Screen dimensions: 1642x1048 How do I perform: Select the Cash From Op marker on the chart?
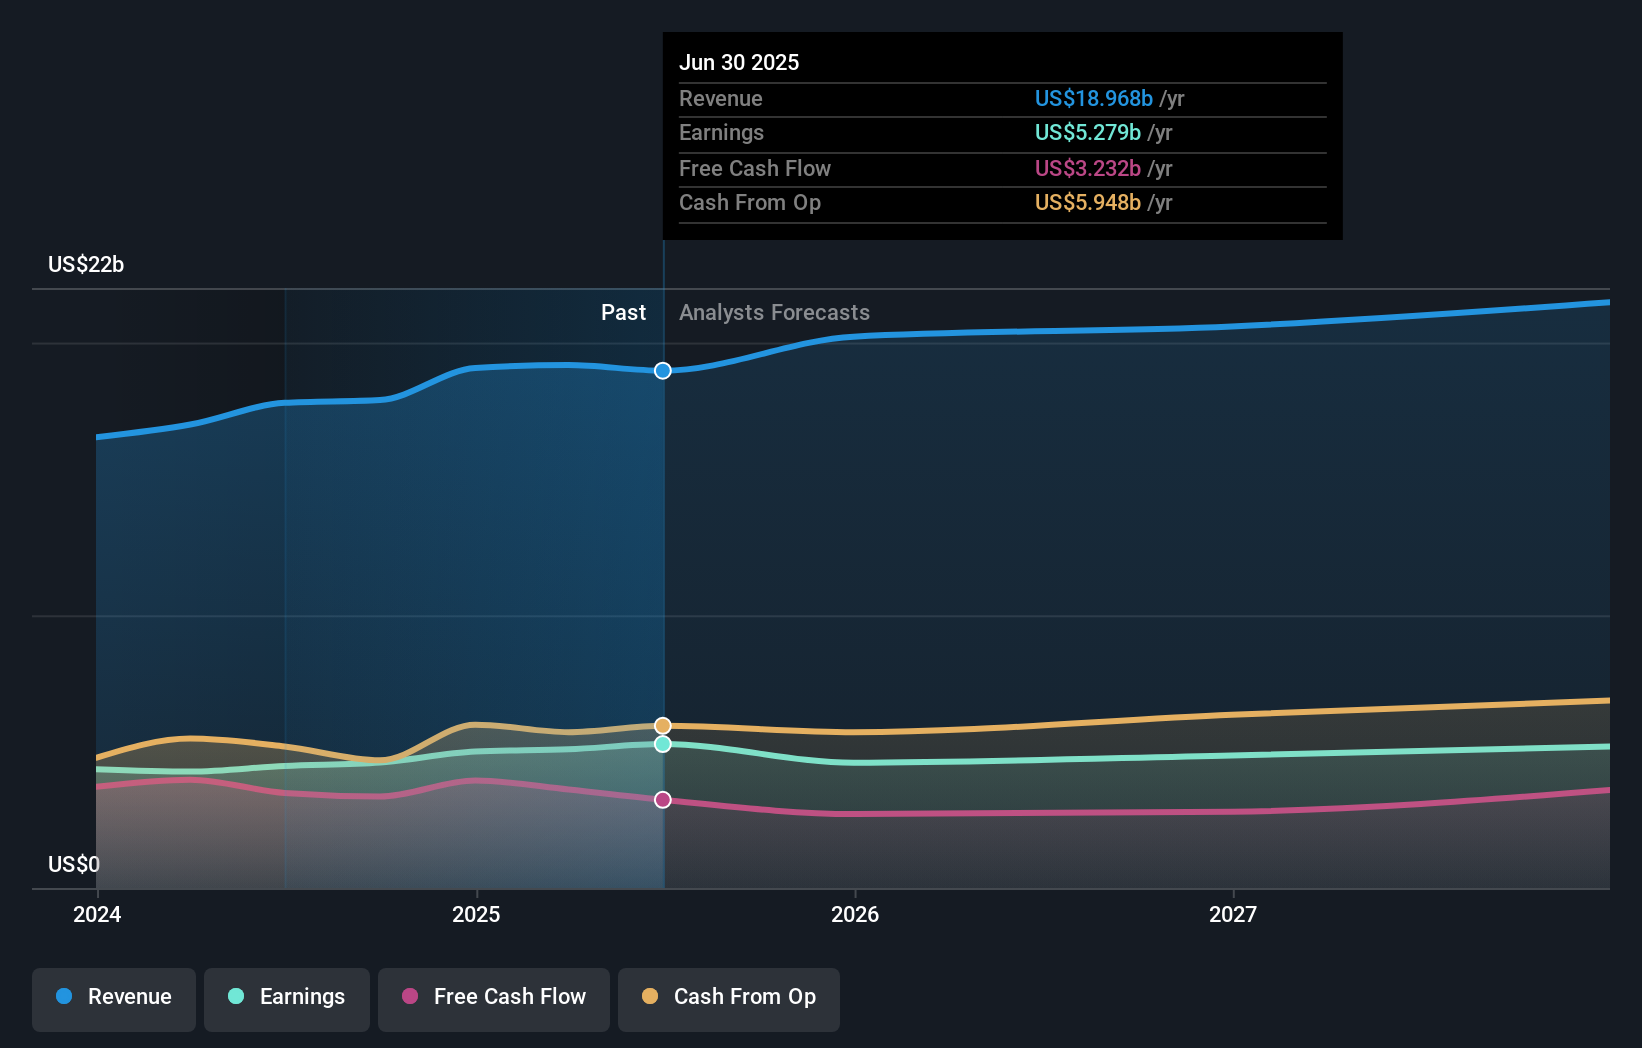(661, 725)
